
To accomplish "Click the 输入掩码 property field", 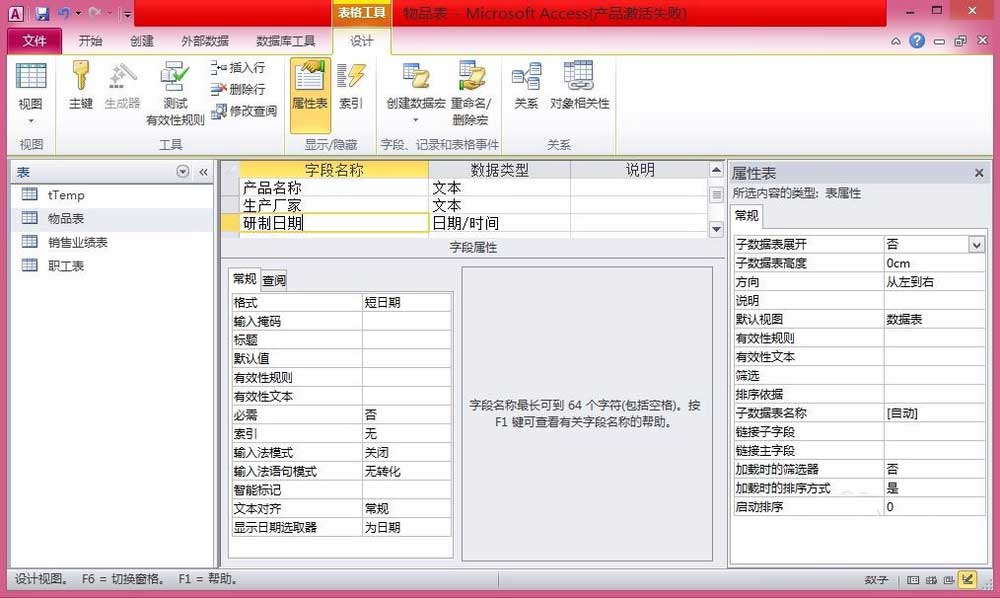I will (407, 321).
